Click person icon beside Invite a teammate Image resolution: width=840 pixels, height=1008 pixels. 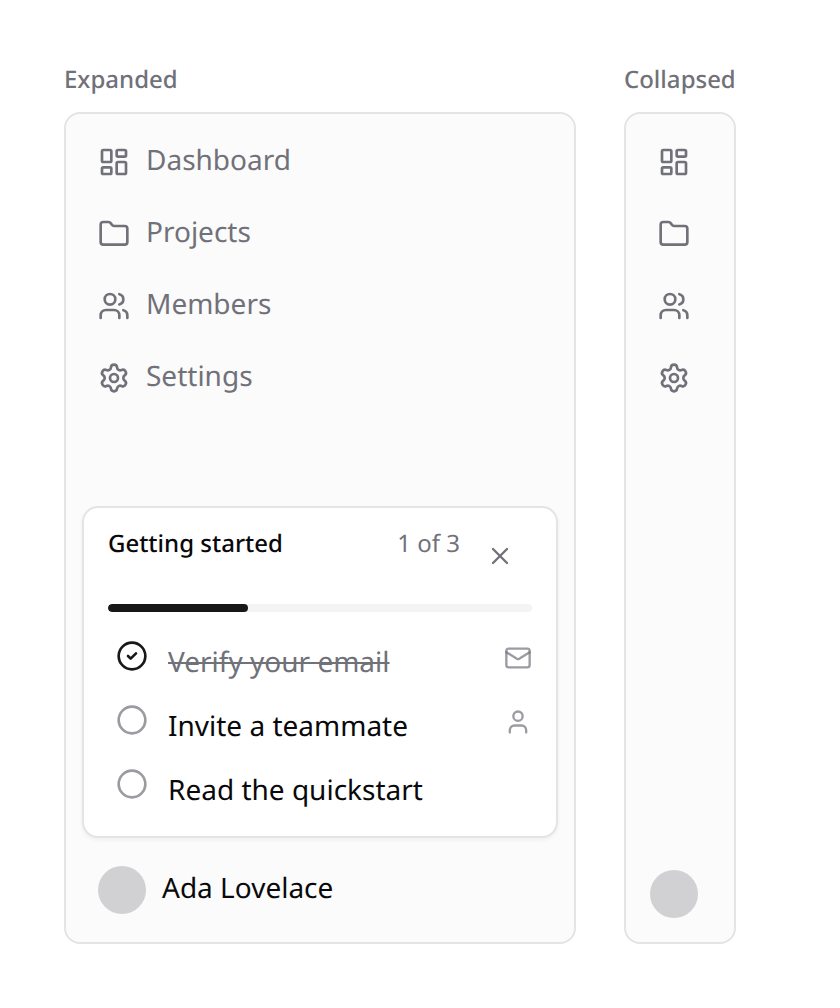click(x=518, y=723)
